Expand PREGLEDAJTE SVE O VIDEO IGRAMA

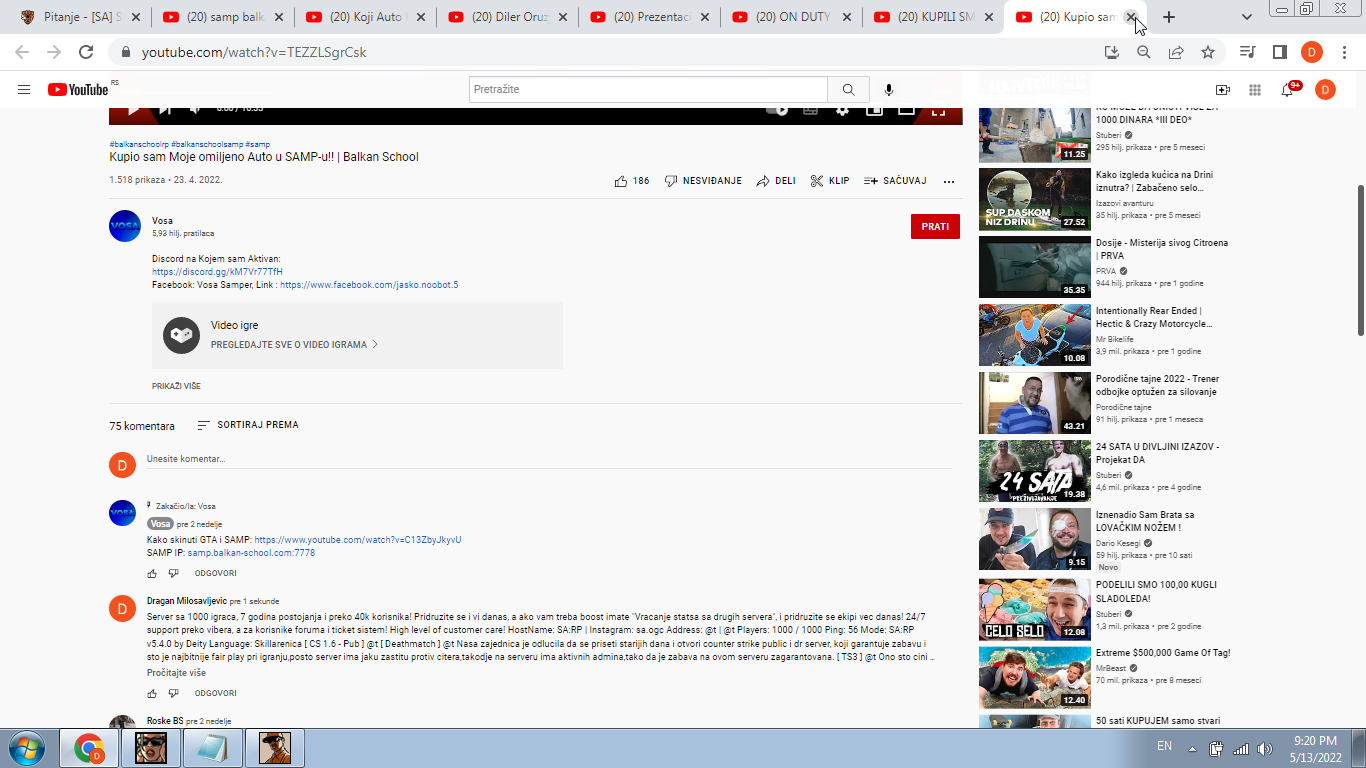294,344
